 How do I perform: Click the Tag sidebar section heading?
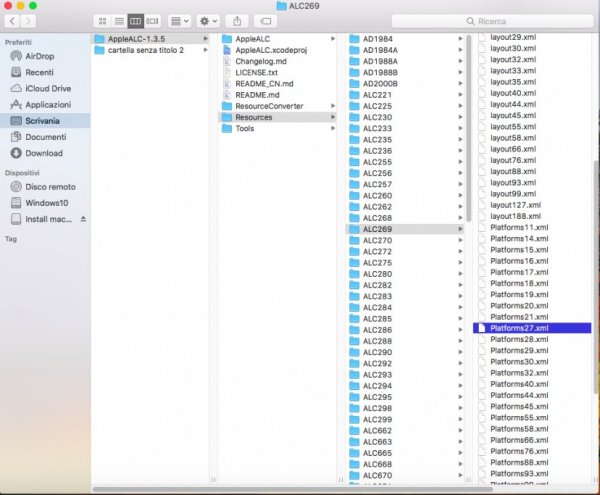[11, 239]
